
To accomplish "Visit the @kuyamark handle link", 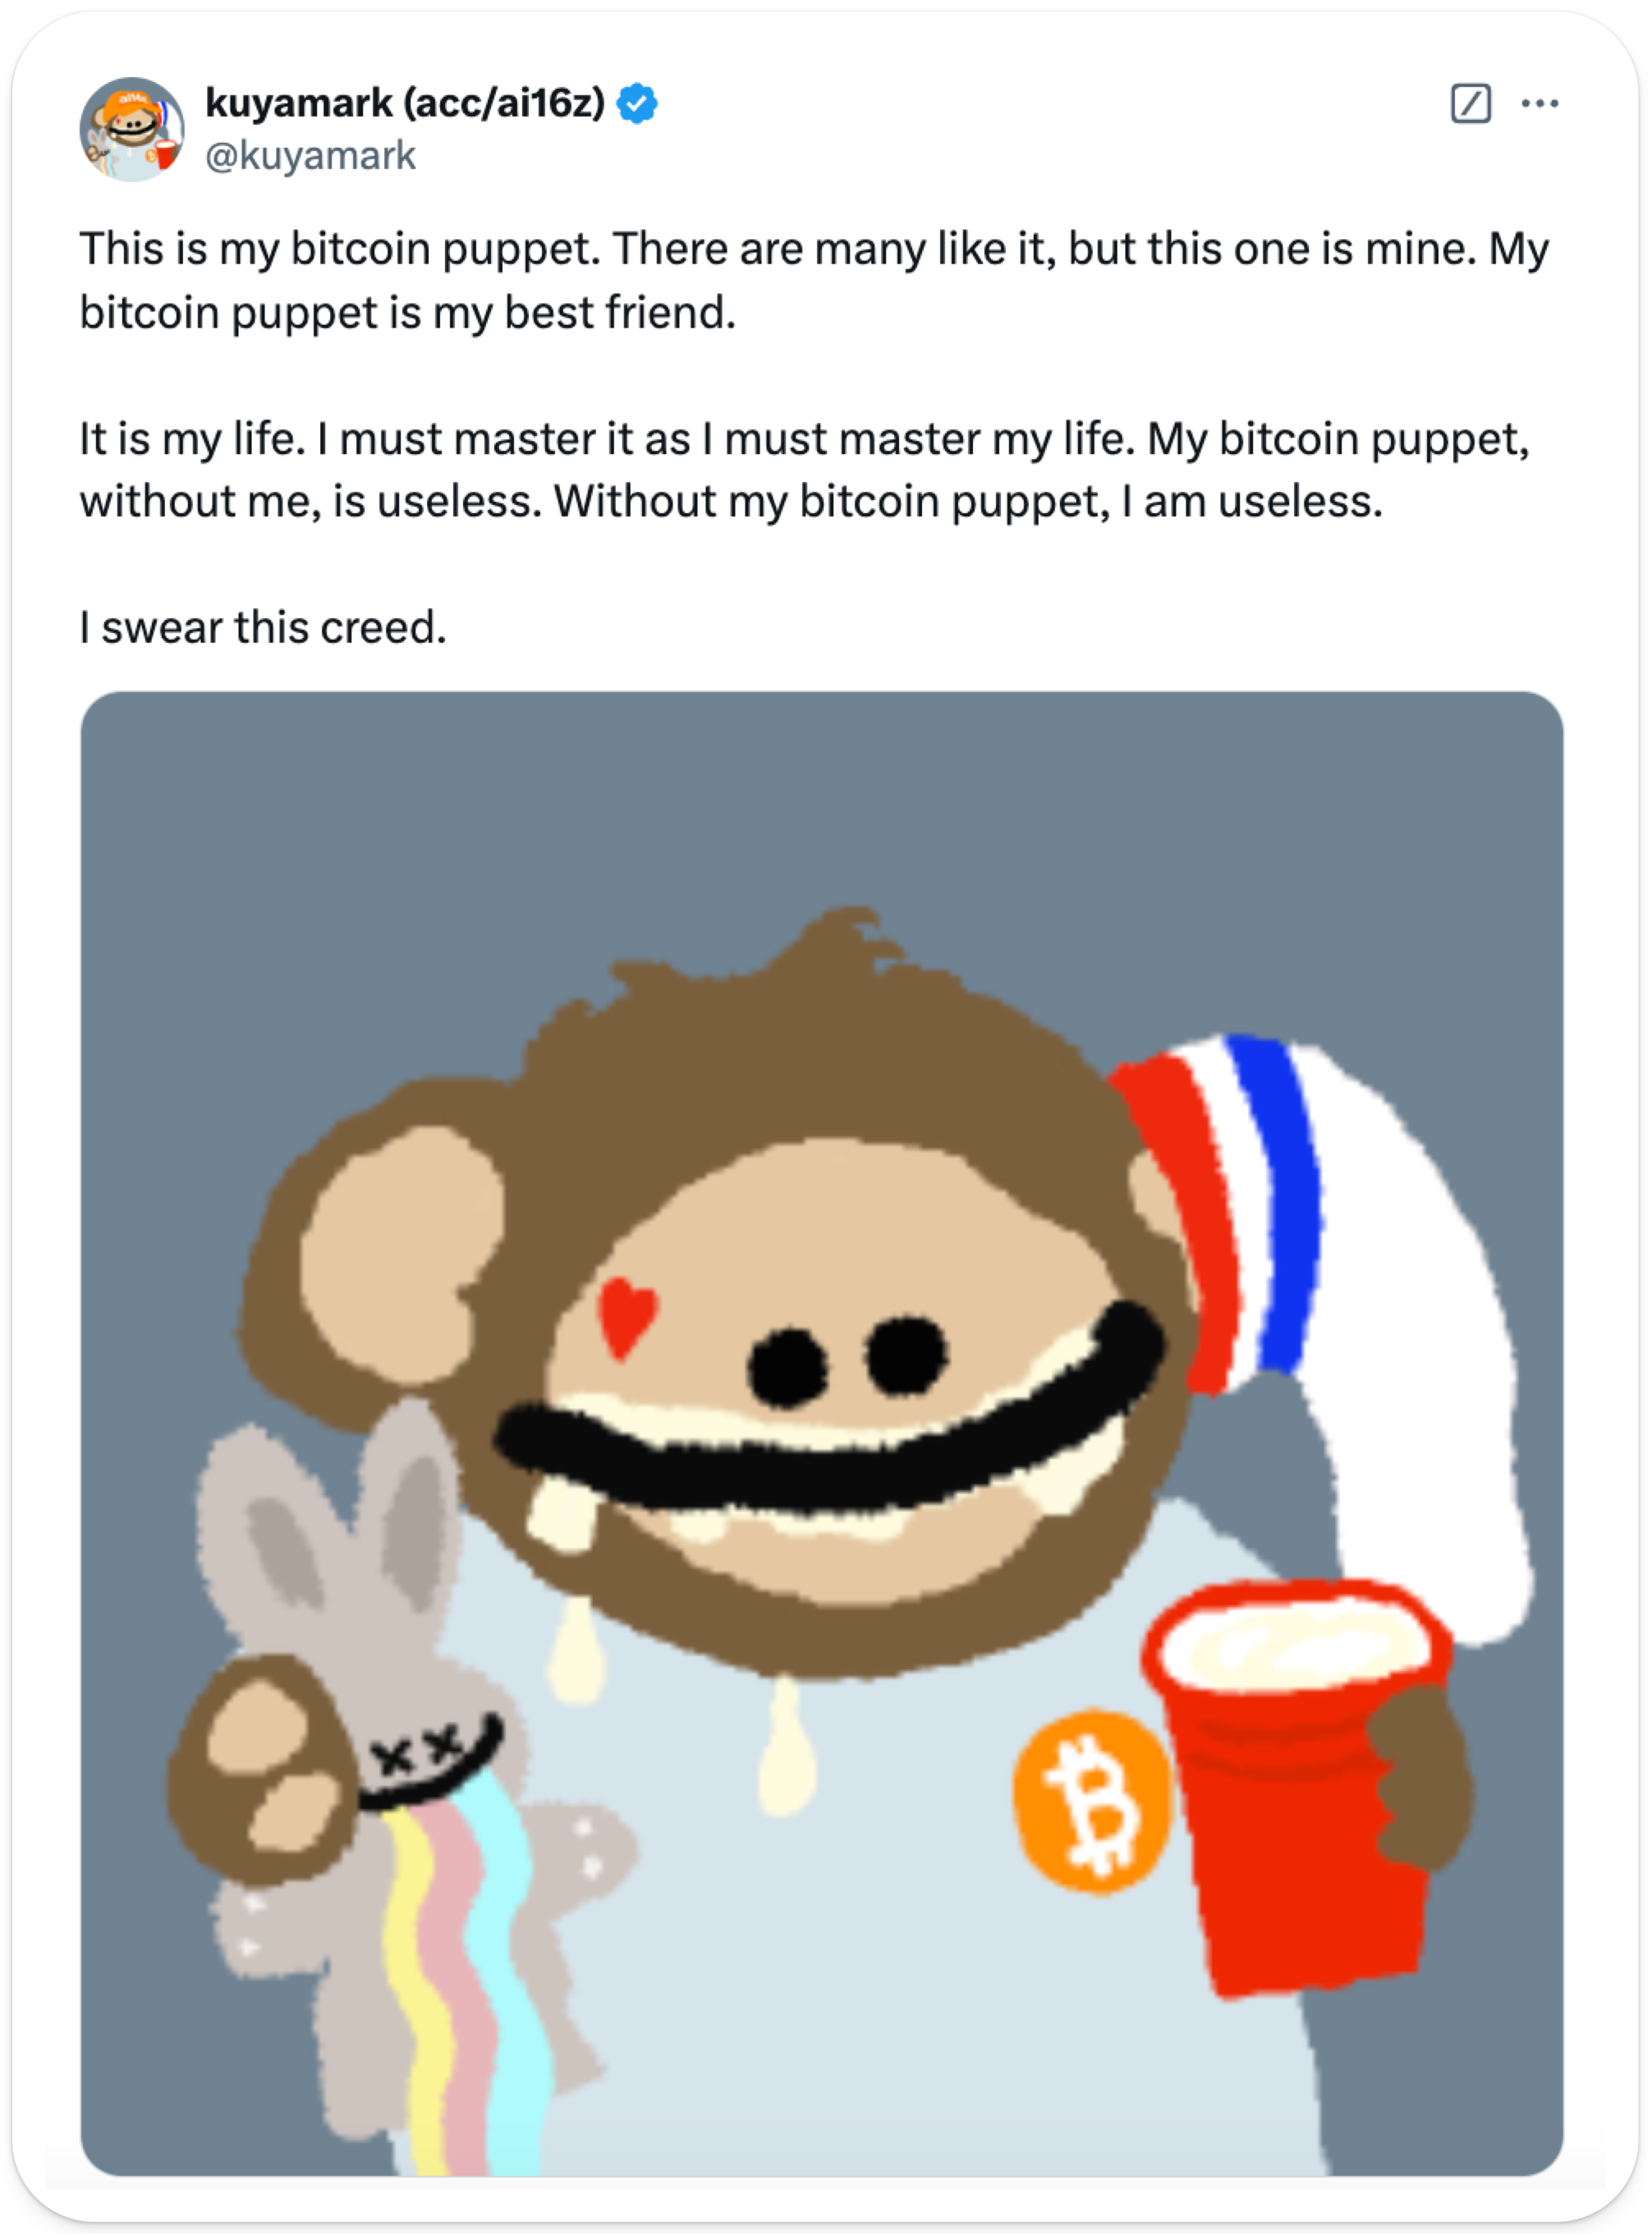I will (x=310, y=156).
